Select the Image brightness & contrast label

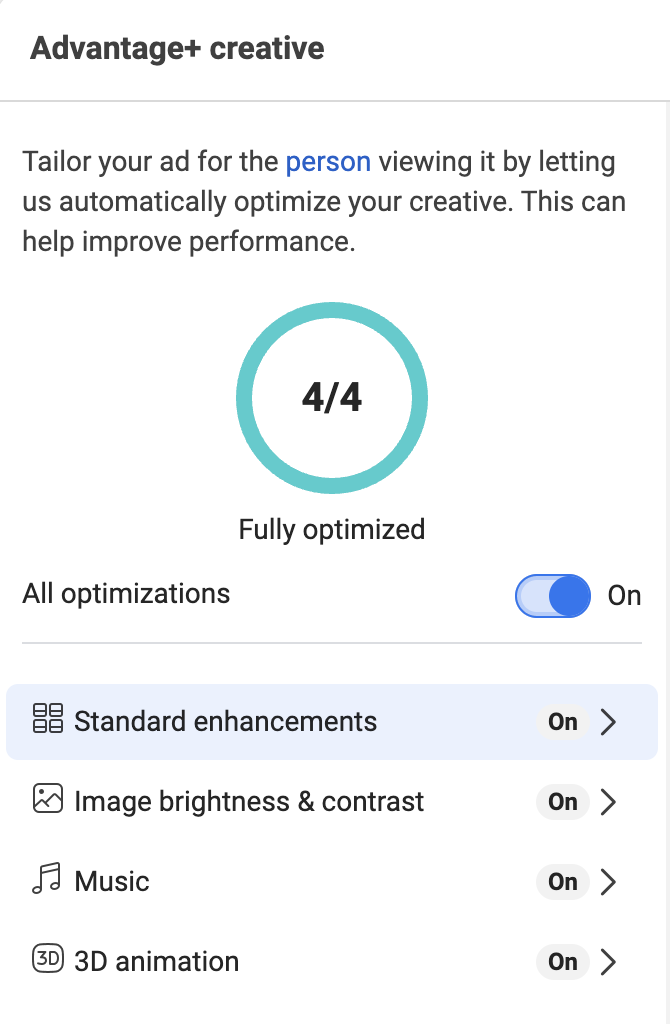coord(249,802)
